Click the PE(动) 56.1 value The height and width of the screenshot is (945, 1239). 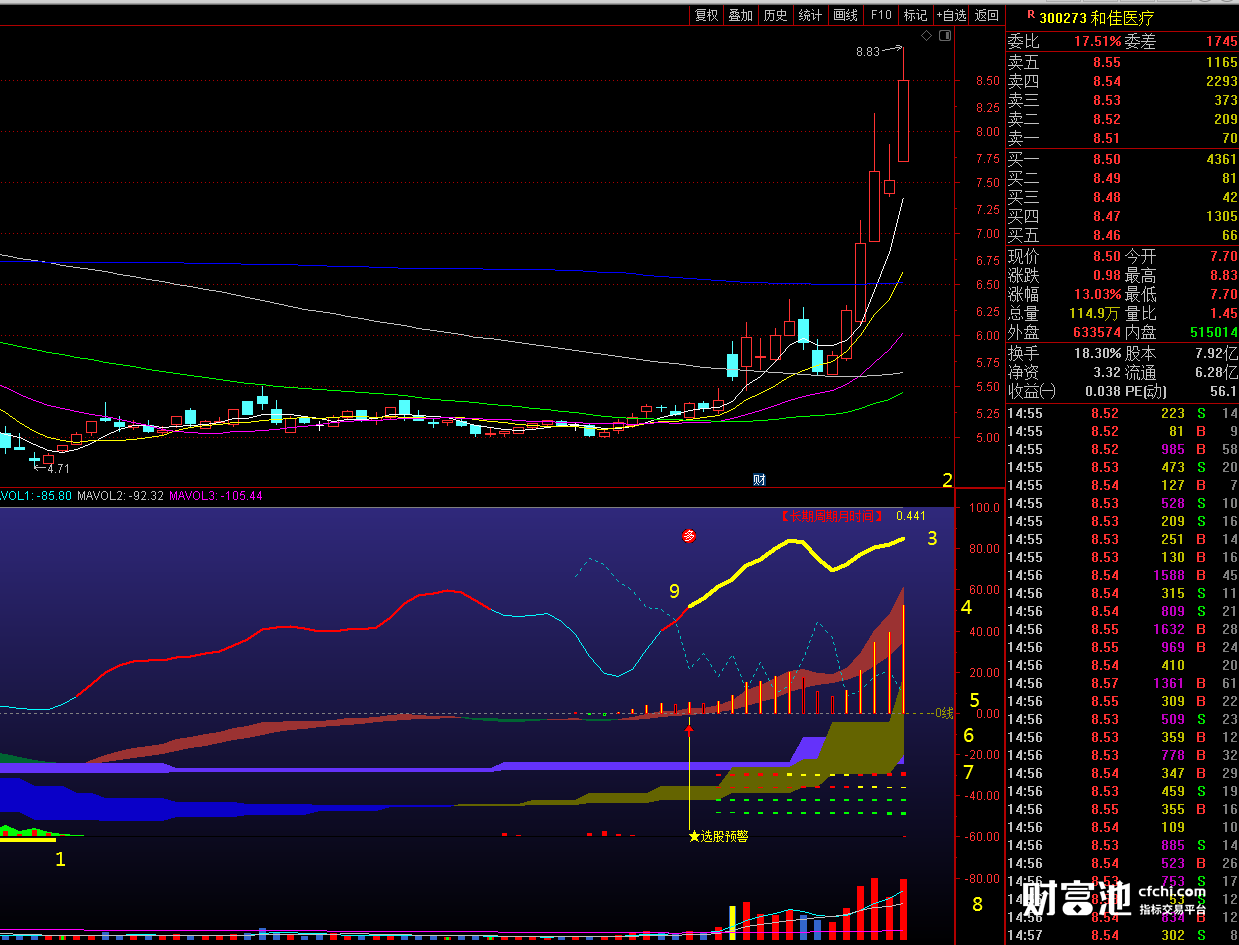pyautogui.click(x=1224, y=392)
